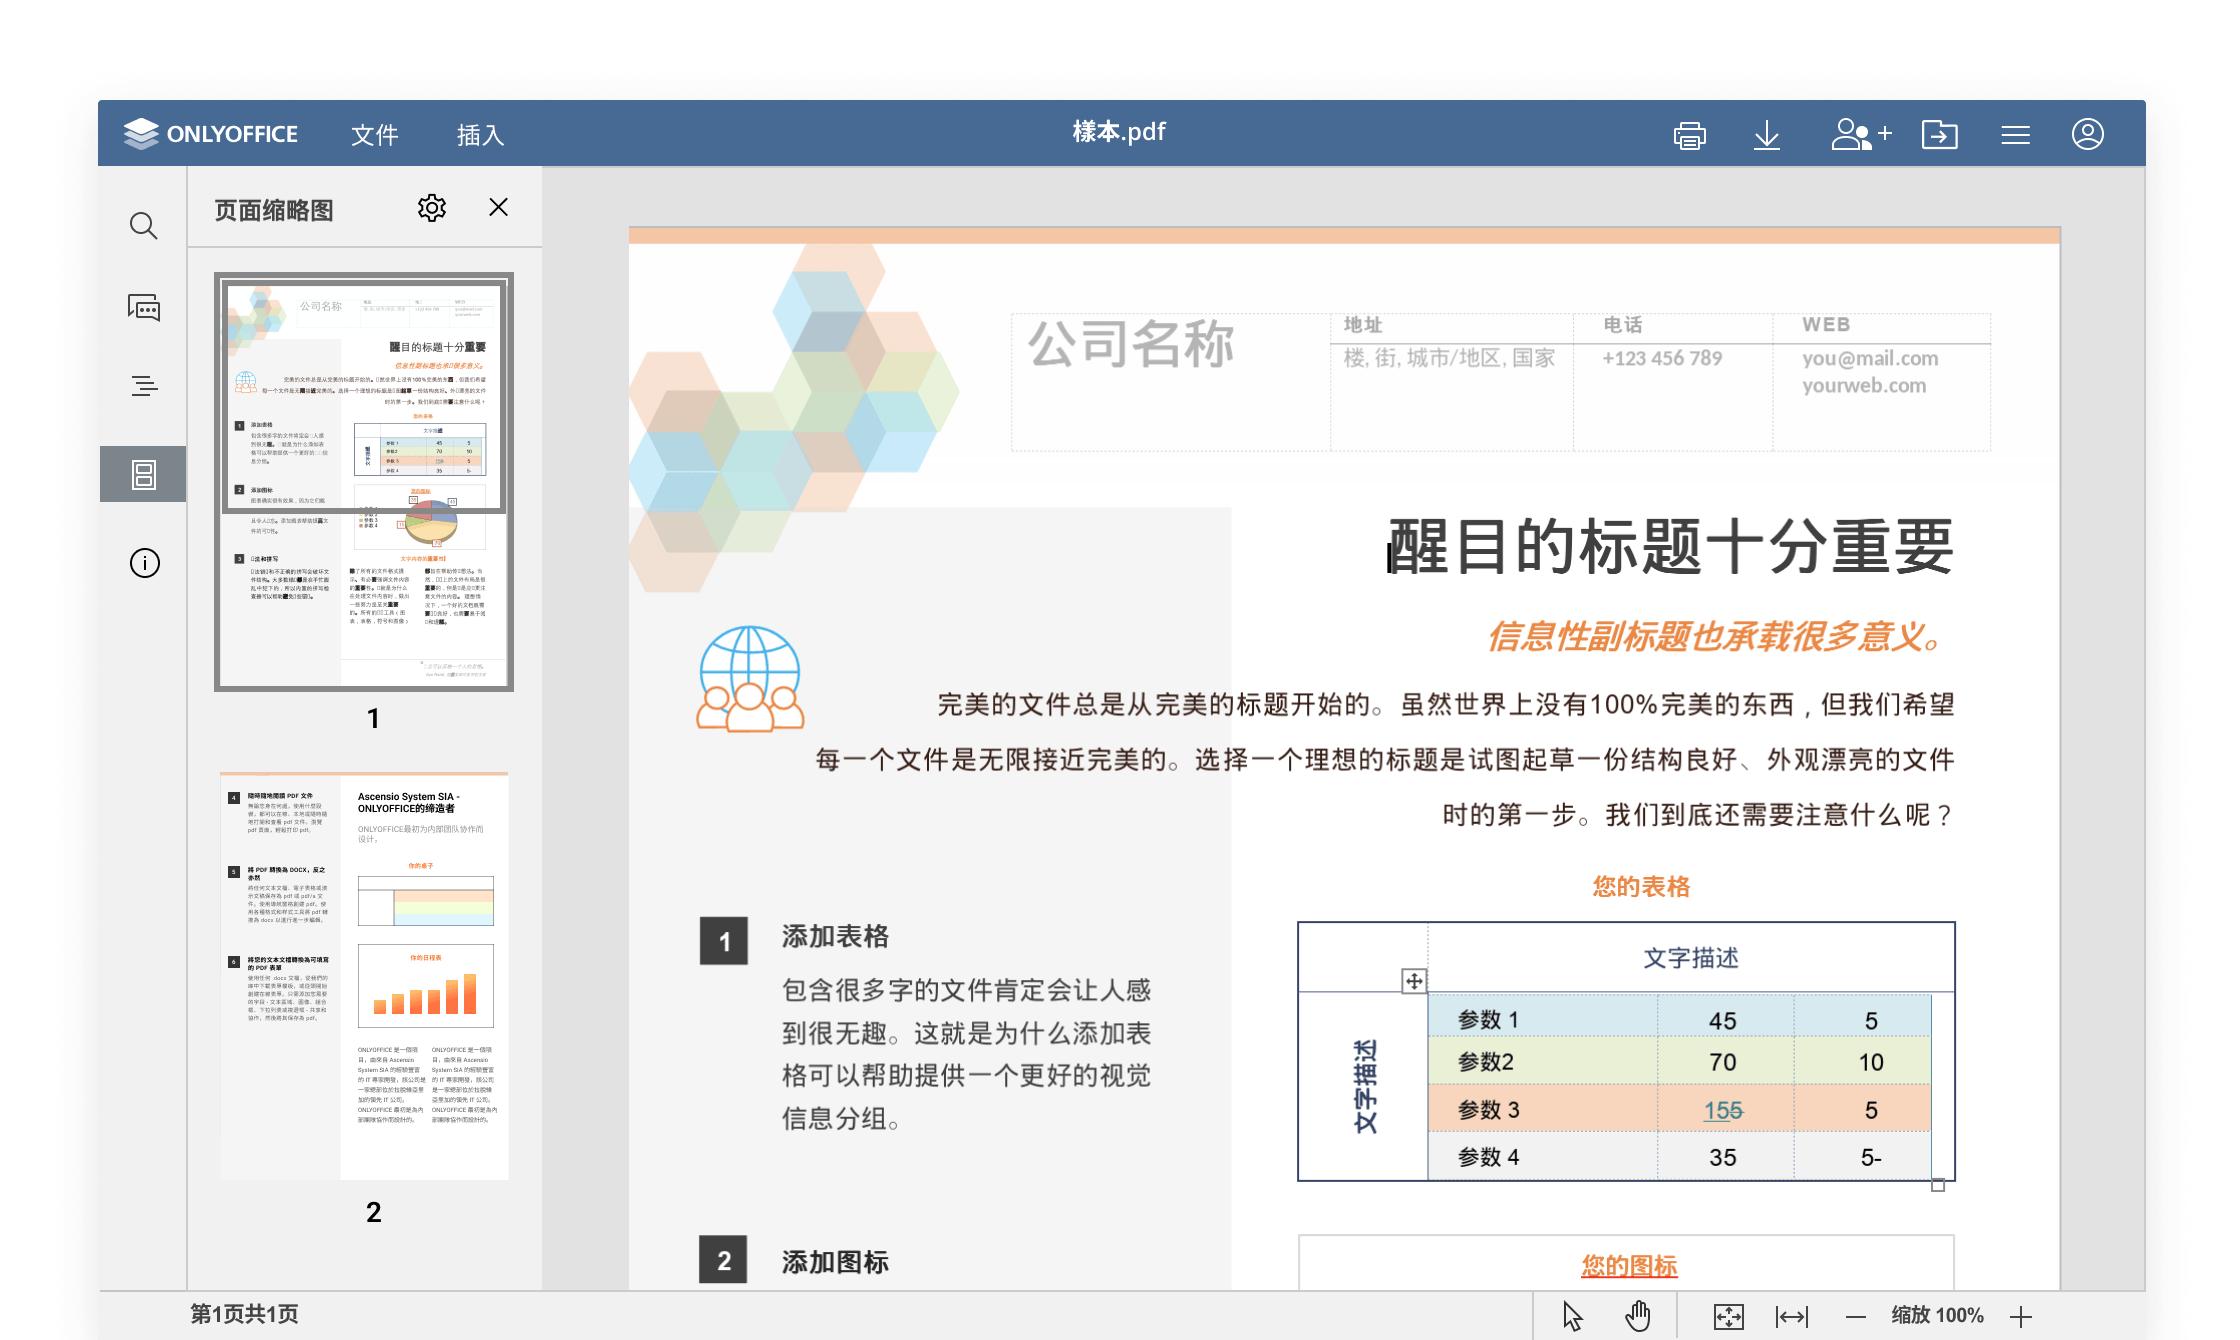Fit page to window
This screenshot has height=1340, width=2240.
pyautogui.click(x=1729, y=1316)
